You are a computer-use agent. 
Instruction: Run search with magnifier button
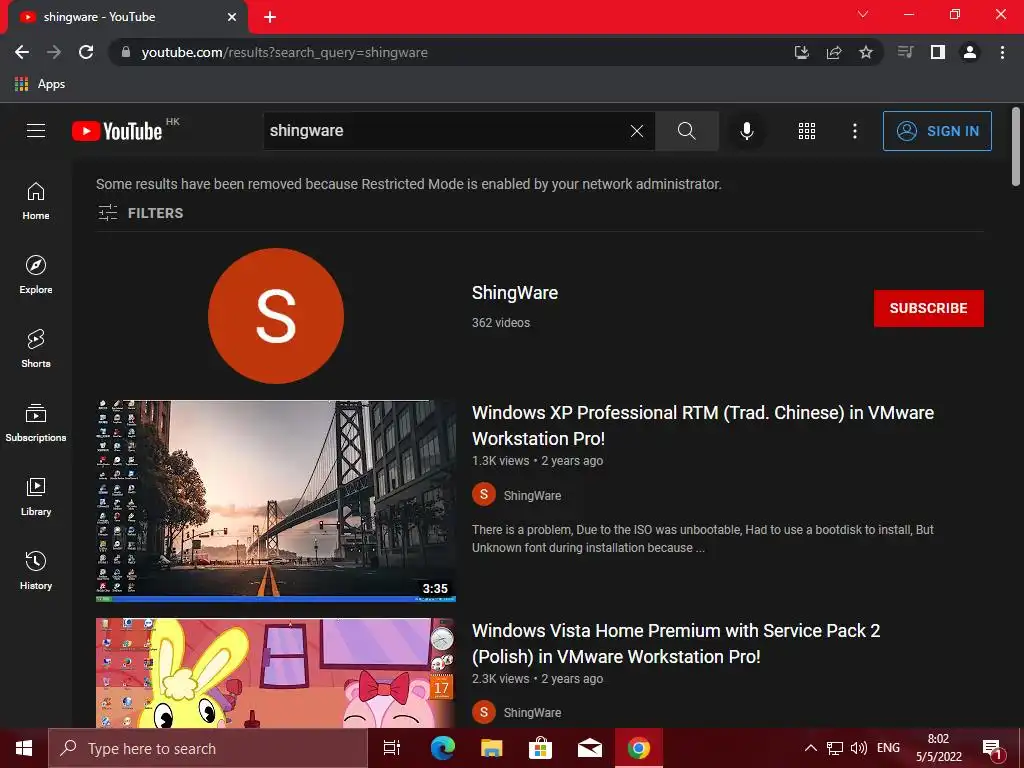[686, 131]
